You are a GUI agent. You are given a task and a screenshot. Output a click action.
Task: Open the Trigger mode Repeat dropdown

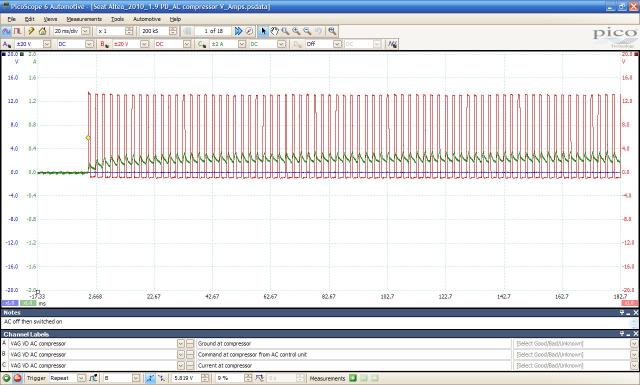(x=81, y=378)
